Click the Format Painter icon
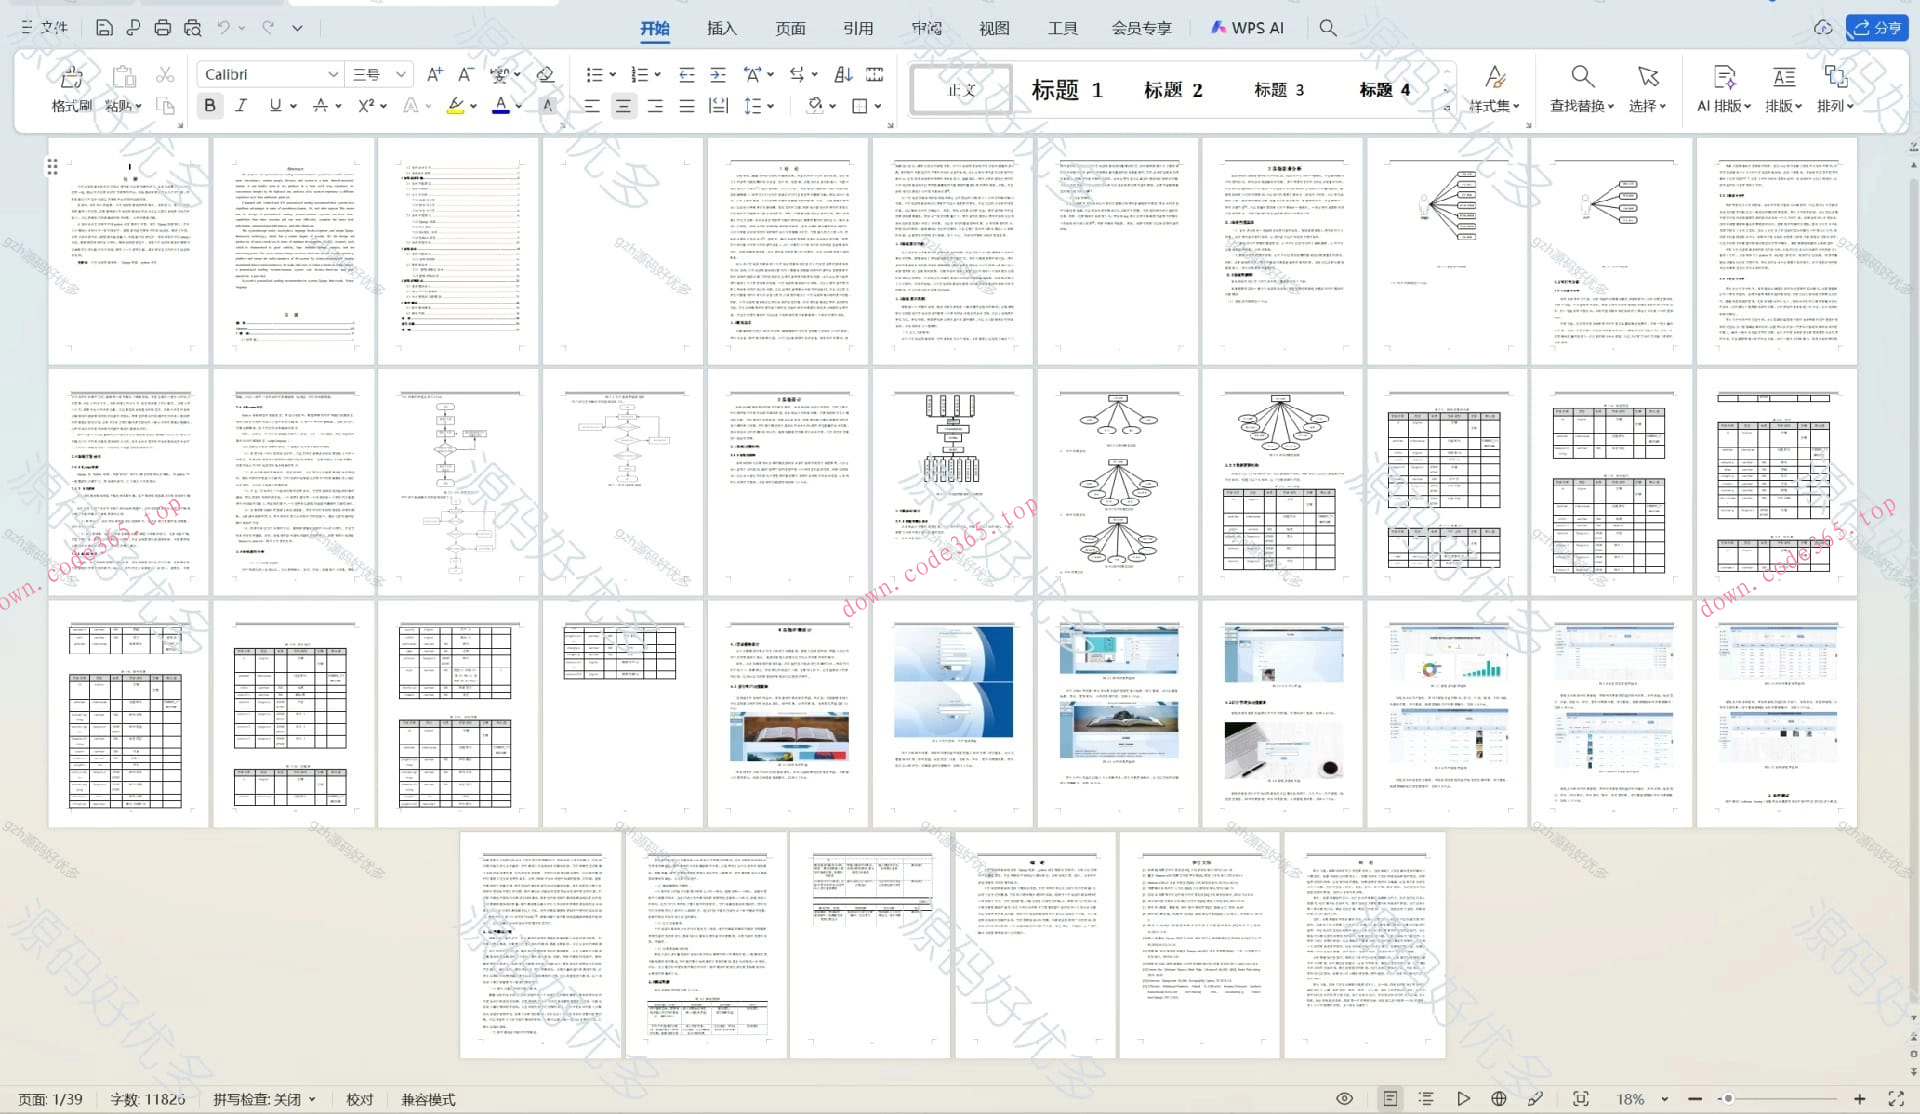Viewport: 1920px width, 1114px height. click(71, 79)
